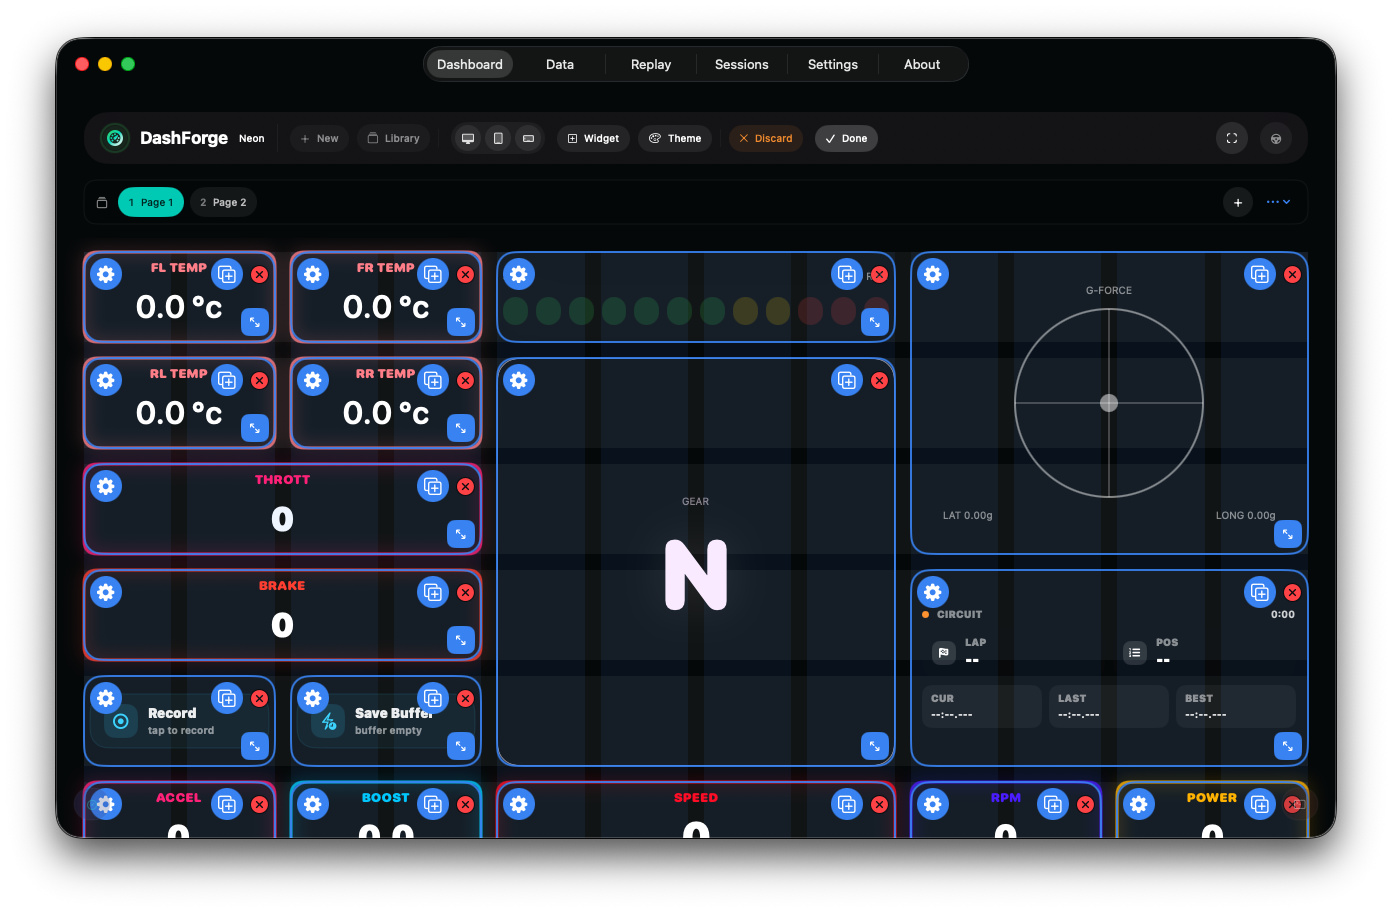Open the SPEED widget settings gear
This screenshot has height=912, width=1392.
pyautogui.click(x=519, y=804)
